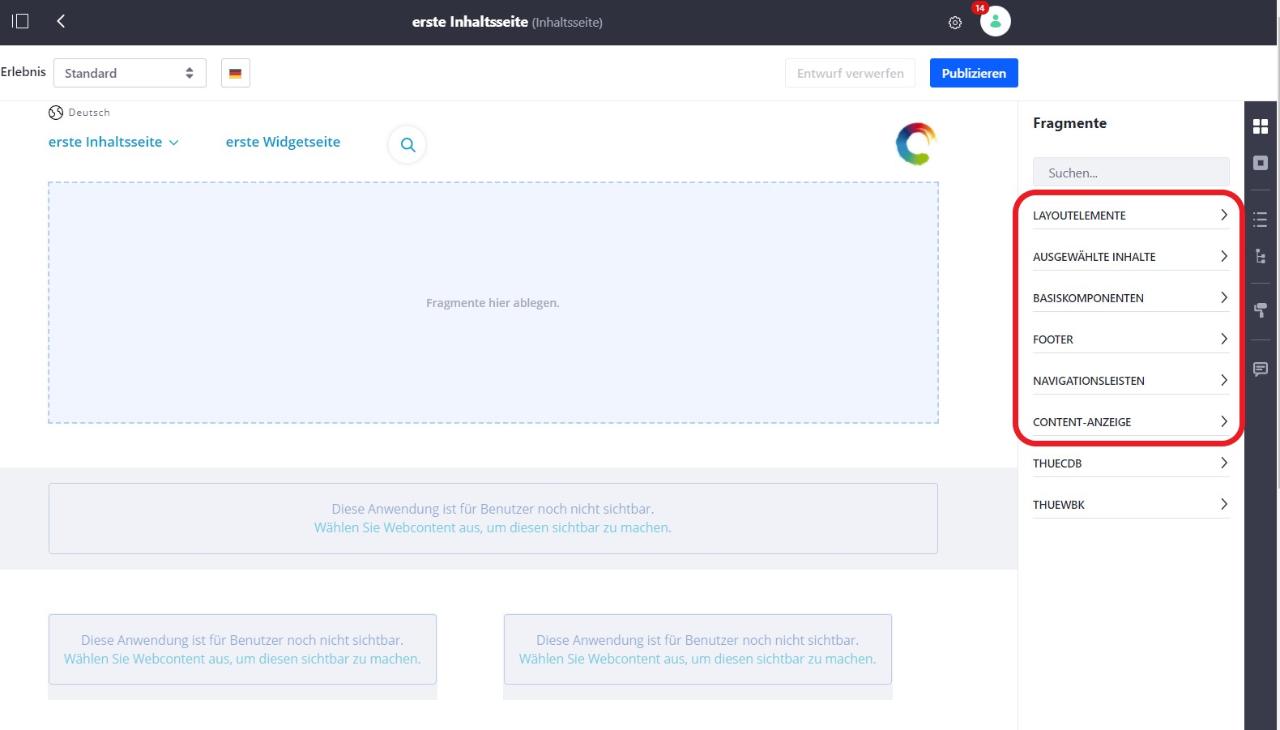The width and height of the screenshot is (1280, 730).
Task: Open the hierarchy tree icon in the sidebar
Action: pyautogui.click(x=1261, y=256)
